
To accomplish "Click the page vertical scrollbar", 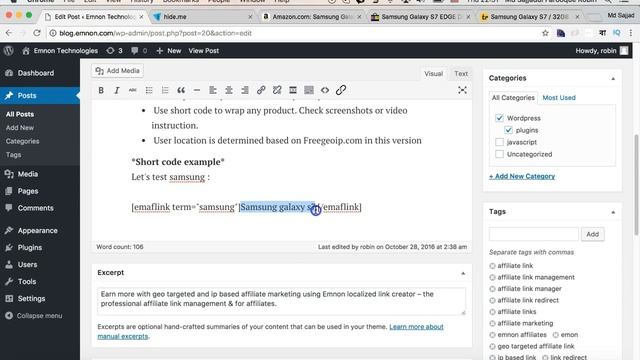I will tap(636, 185).
